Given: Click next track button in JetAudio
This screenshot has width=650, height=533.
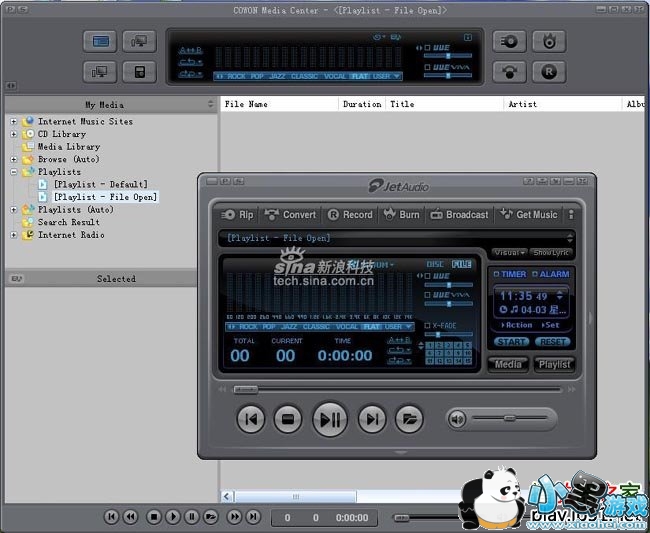Looking at the screenshot, I should tap(372, 419).
